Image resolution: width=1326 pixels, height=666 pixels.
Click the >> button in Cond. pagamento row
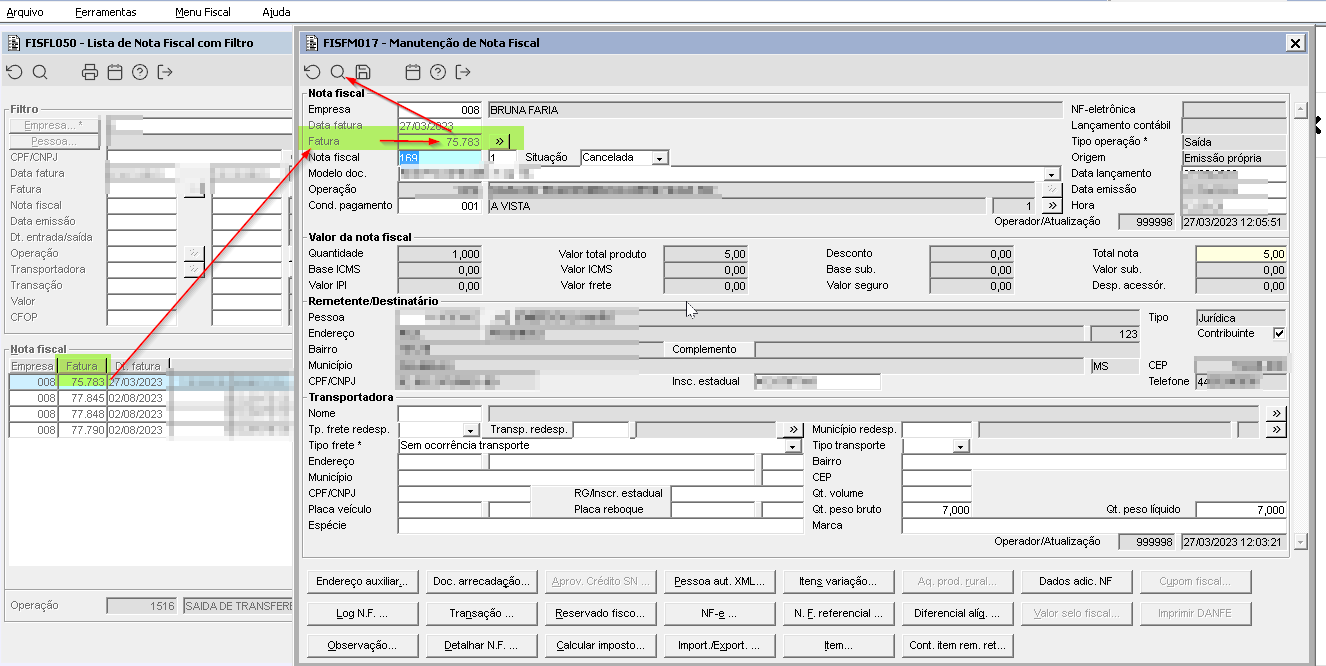1052,205
